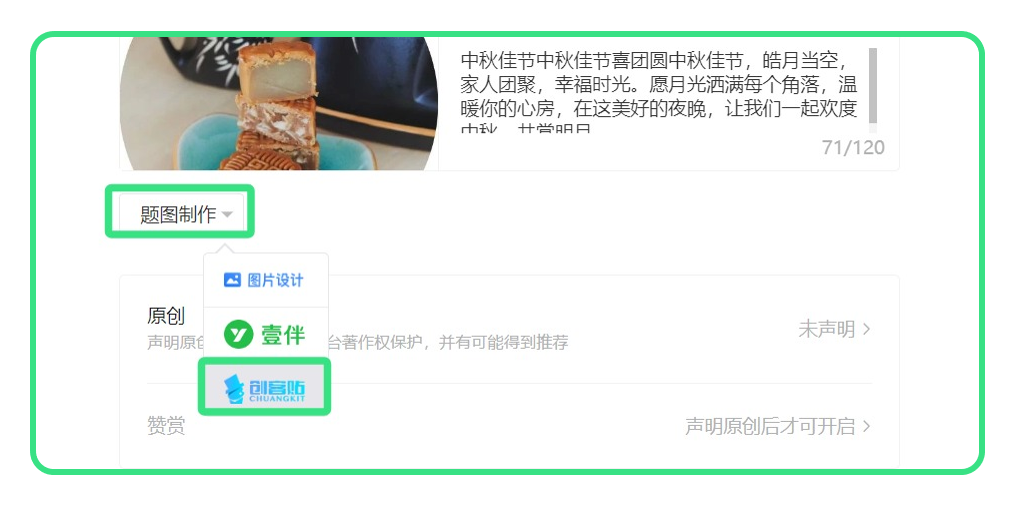Select 图片设计 from the dropdown menu

tap(265, 280)
